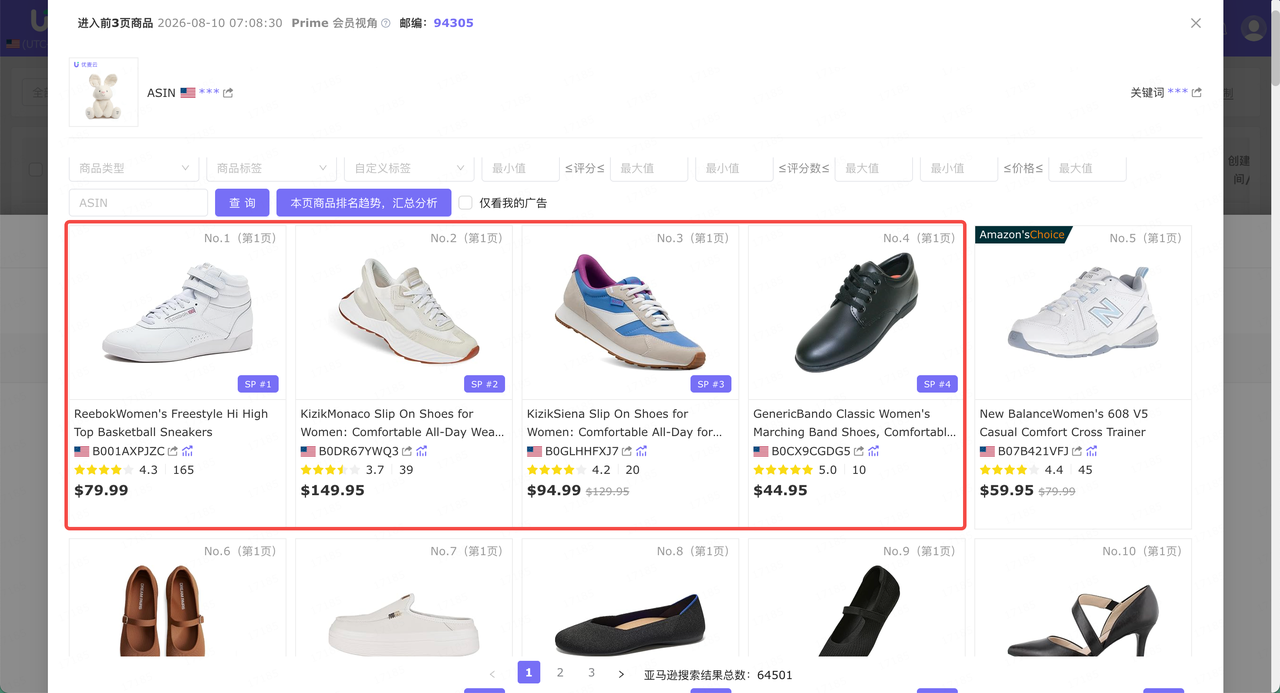The image size is (1280, 693).
Task: Open external link icon beside 关键词
Action: point(1197,93)
